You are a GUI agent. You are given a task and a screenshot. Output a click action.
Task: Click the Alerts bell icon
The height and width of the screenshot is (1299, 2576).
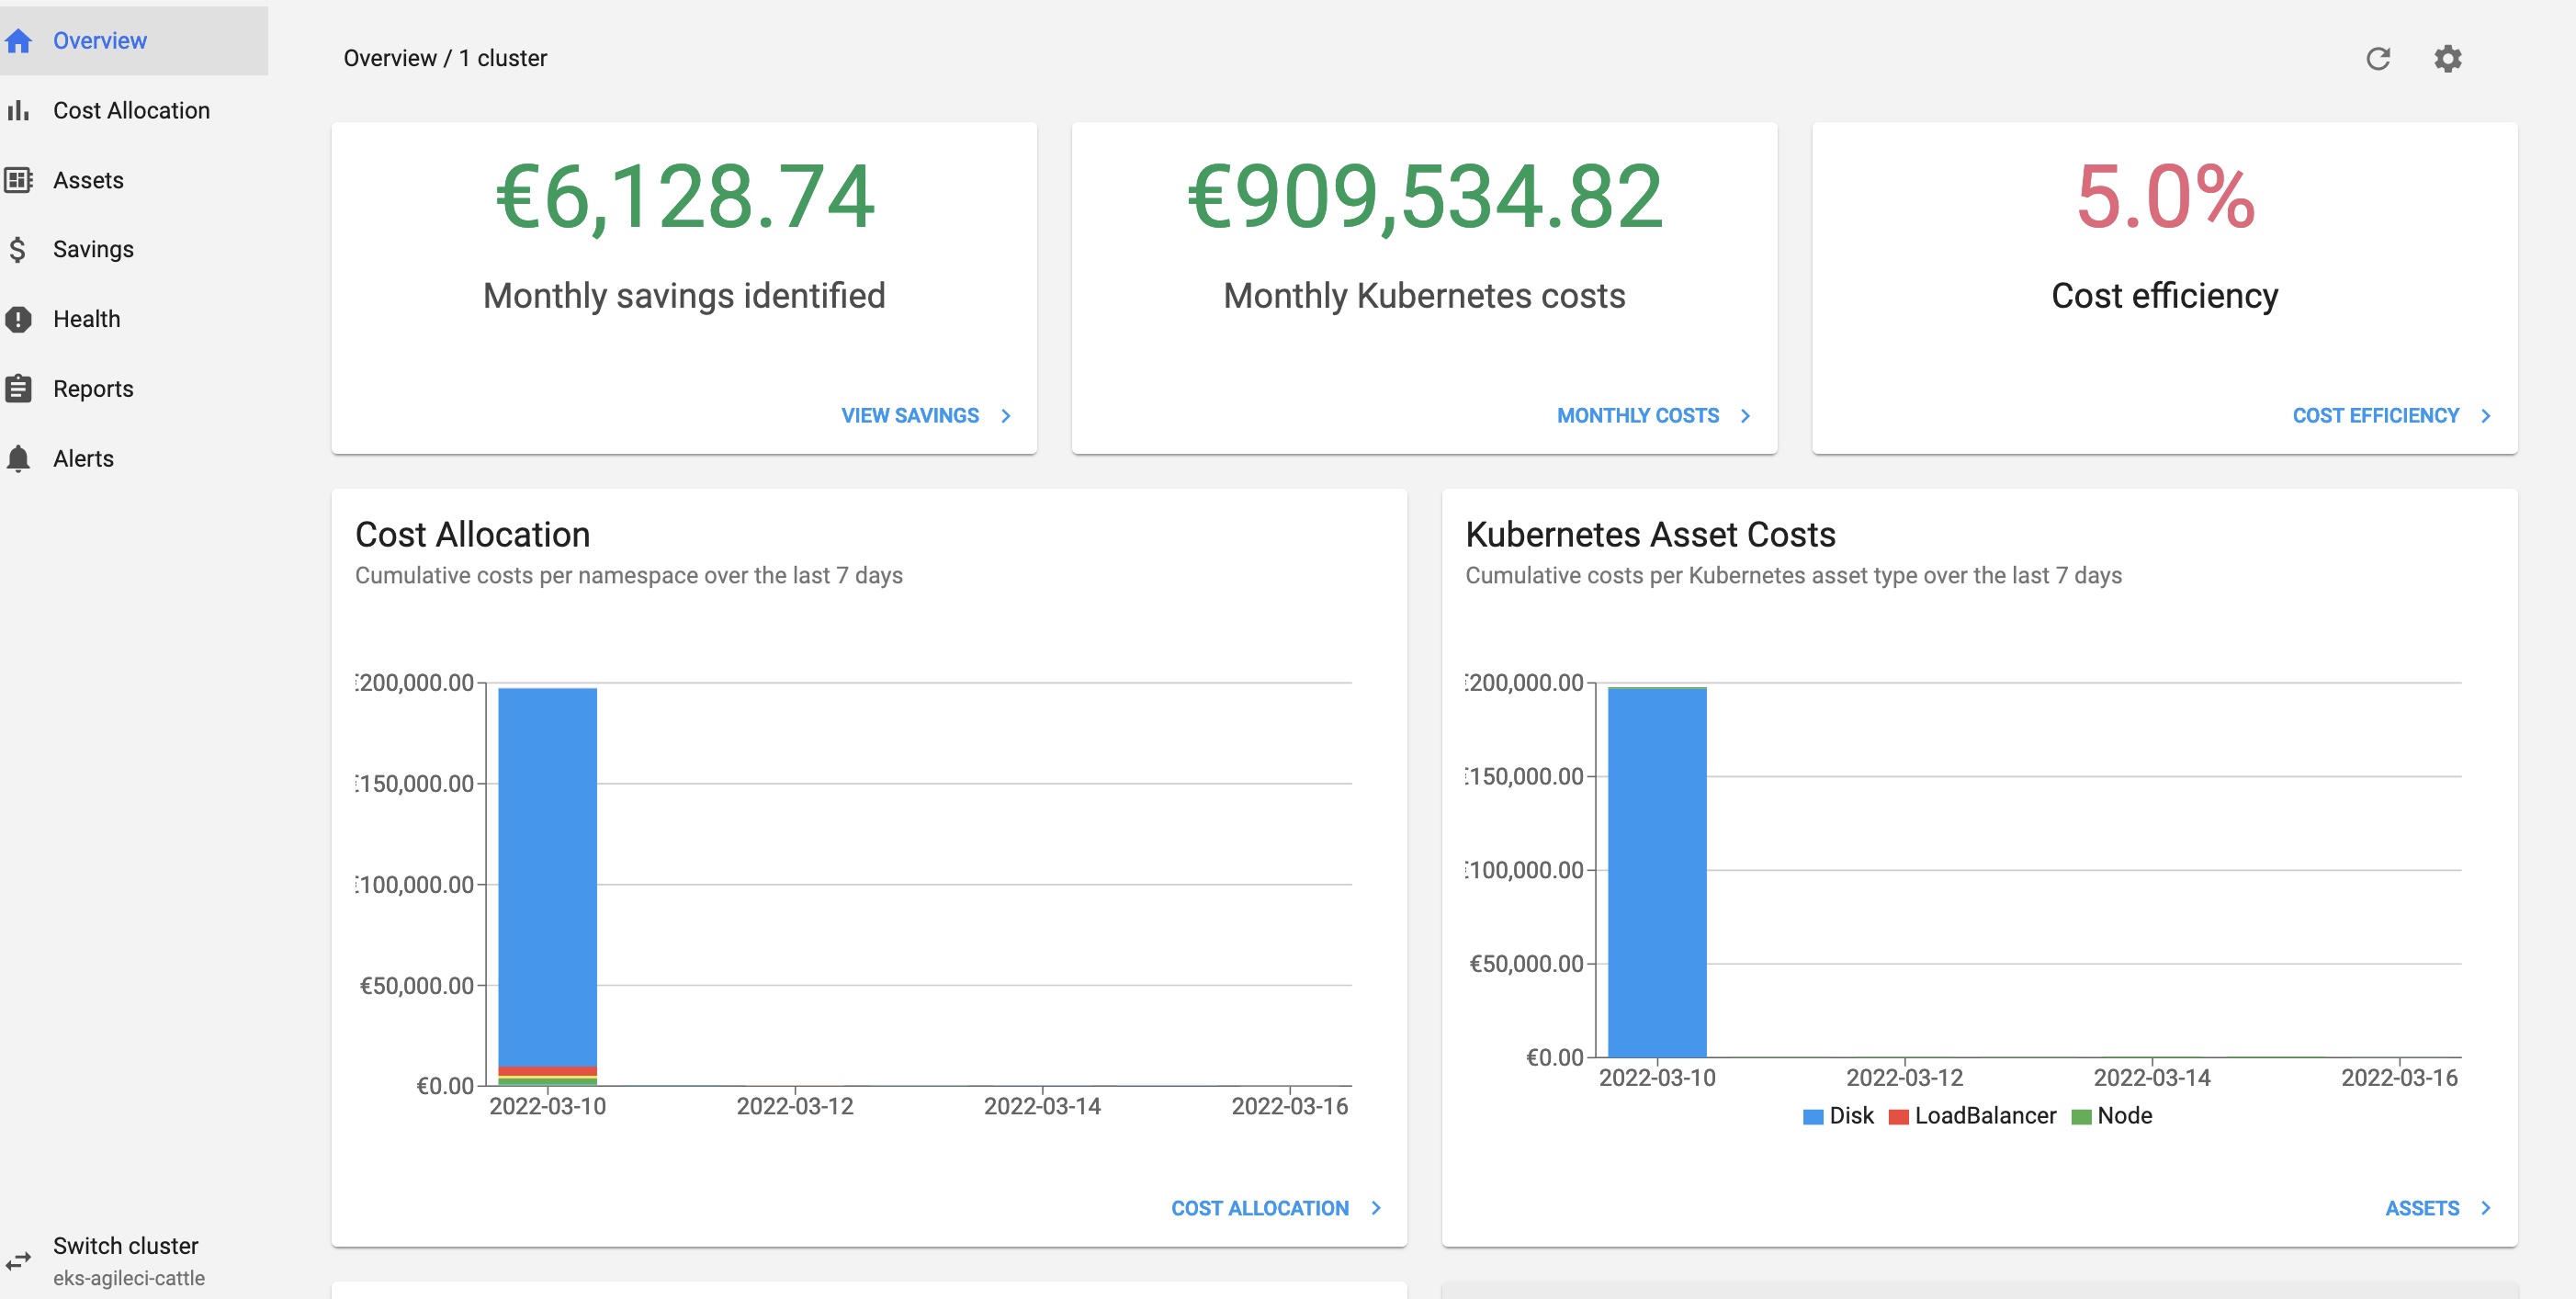(19, 458)
